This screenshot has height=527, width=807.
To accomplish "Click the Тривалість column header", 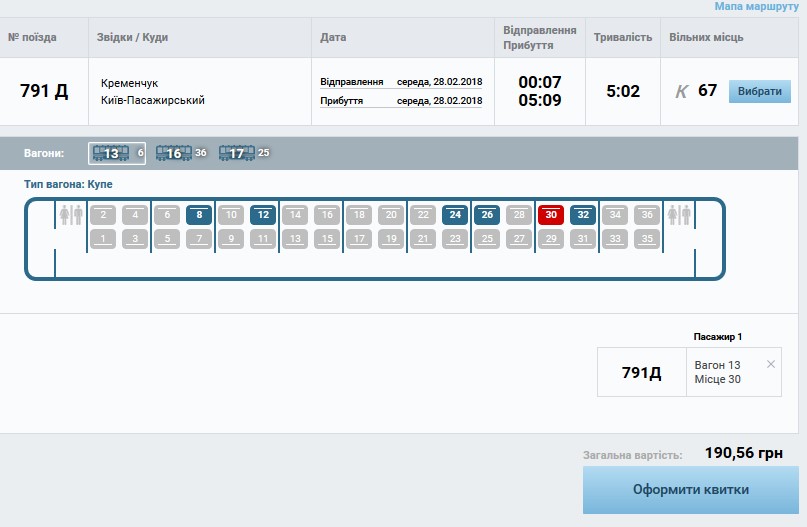I will point(622,38).
